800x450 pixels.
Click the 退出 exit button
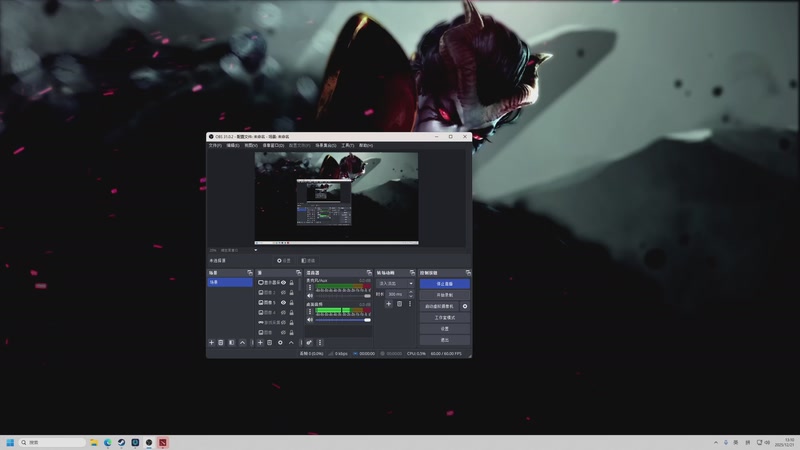[445, 340]
